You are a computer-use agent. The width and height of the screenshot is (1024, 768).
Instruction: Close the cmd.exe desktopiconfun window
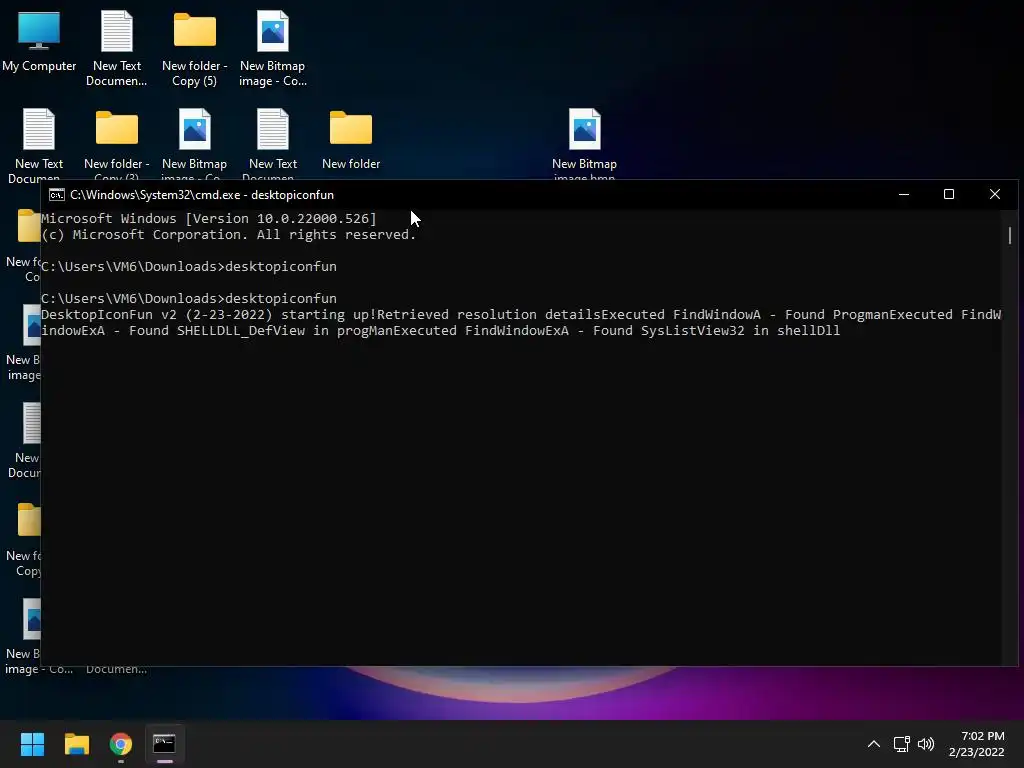click(995, 195)
